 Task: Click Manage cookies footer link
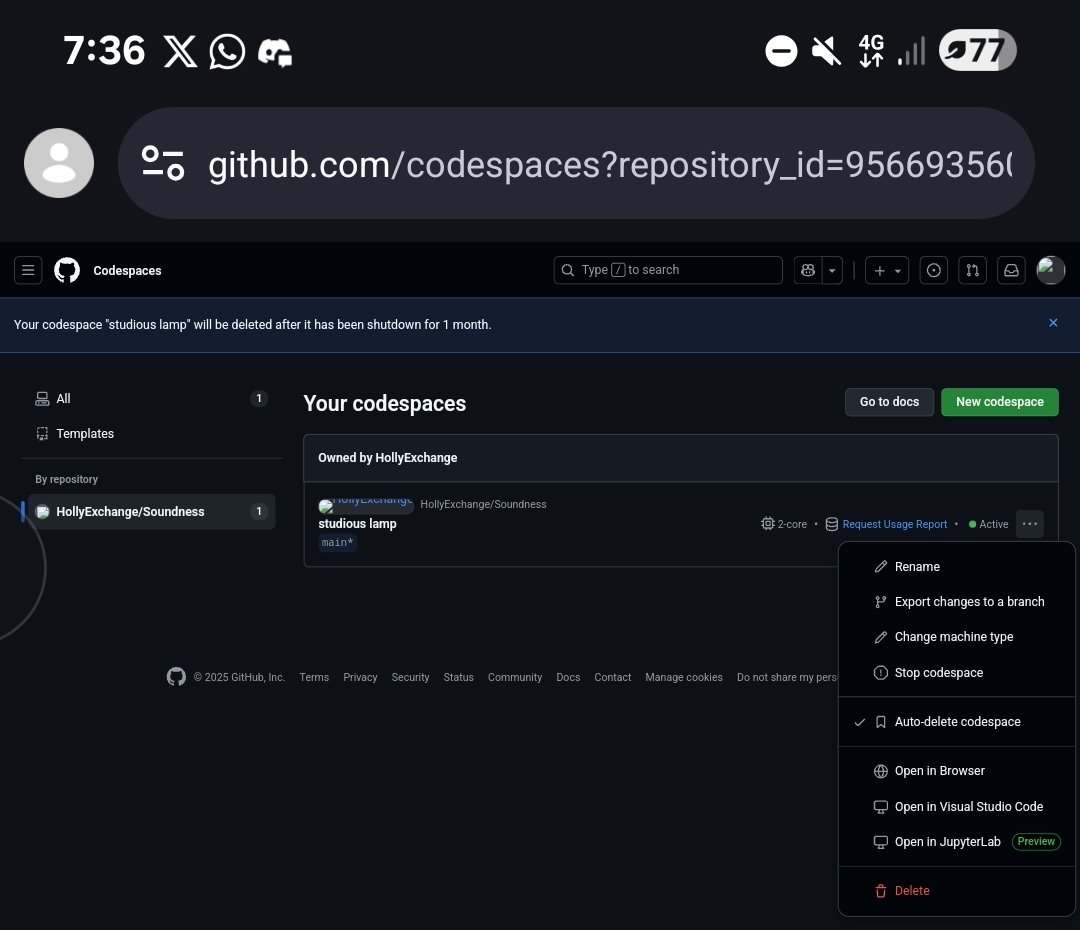(684, 677)
